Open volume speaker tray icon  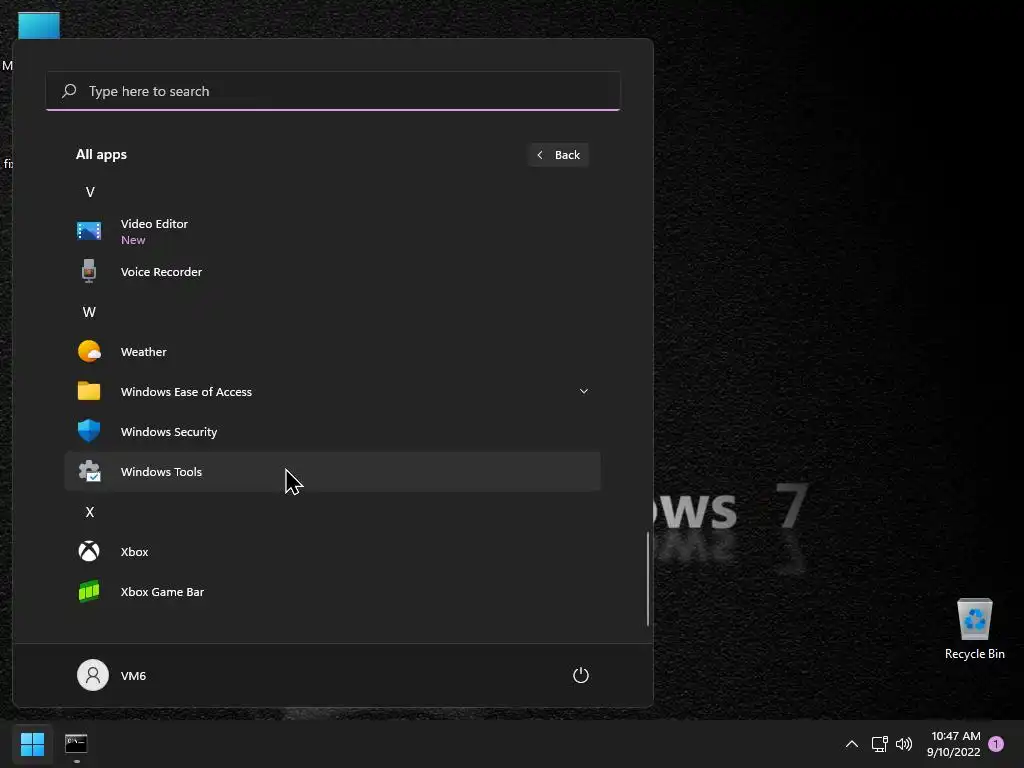[x=904, y=744]
